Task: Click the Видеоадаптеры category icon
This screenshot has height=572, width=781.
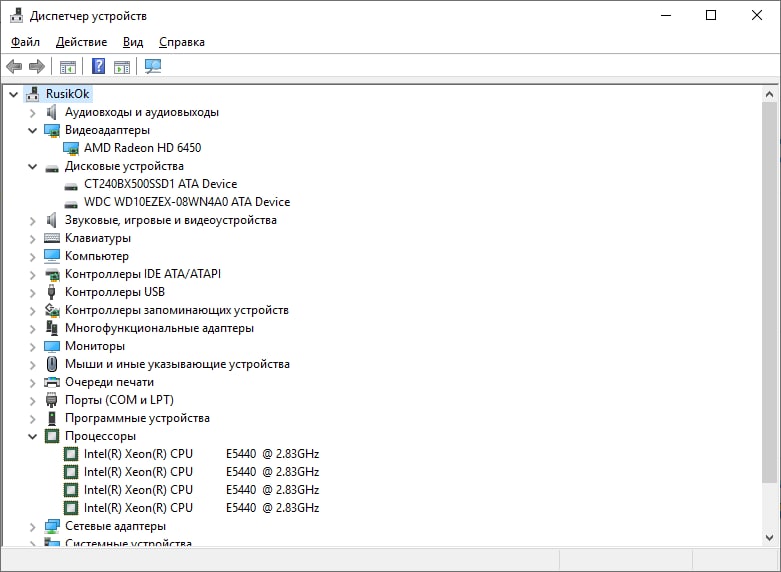Action: point(52,130)
